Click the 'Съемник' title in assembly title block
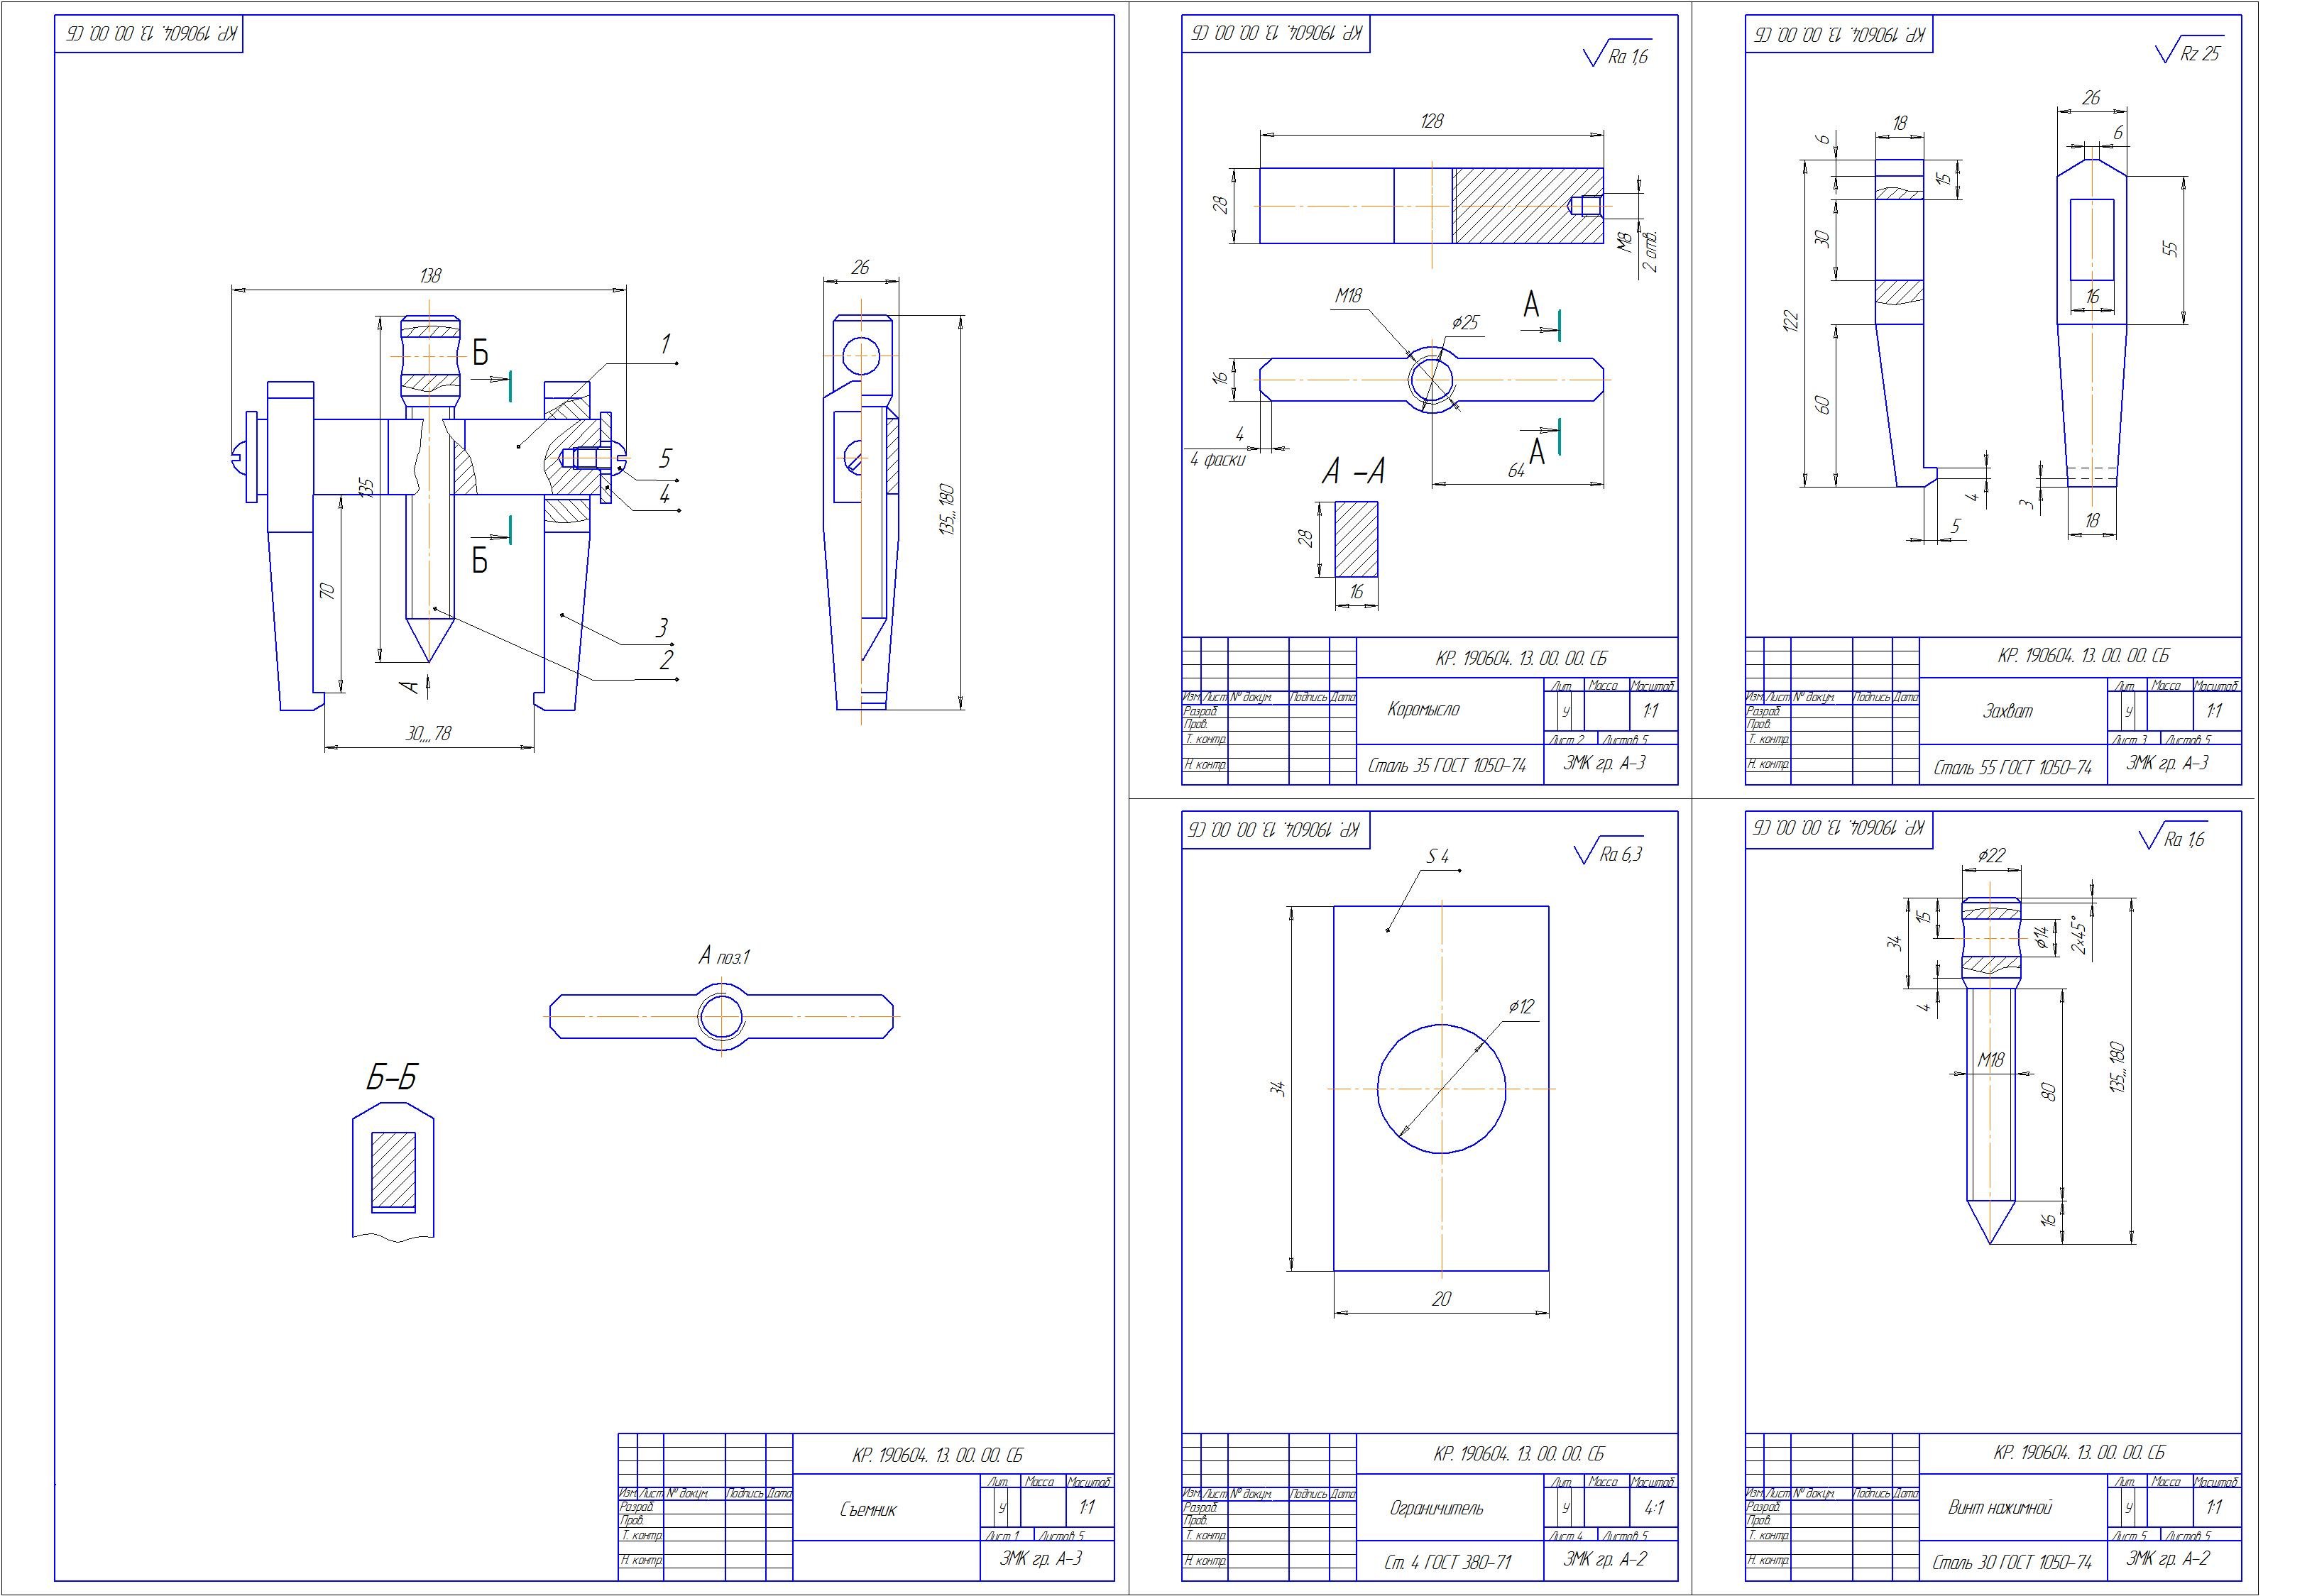This screenshot has height=1596, width=2312. pos(868,1510)
